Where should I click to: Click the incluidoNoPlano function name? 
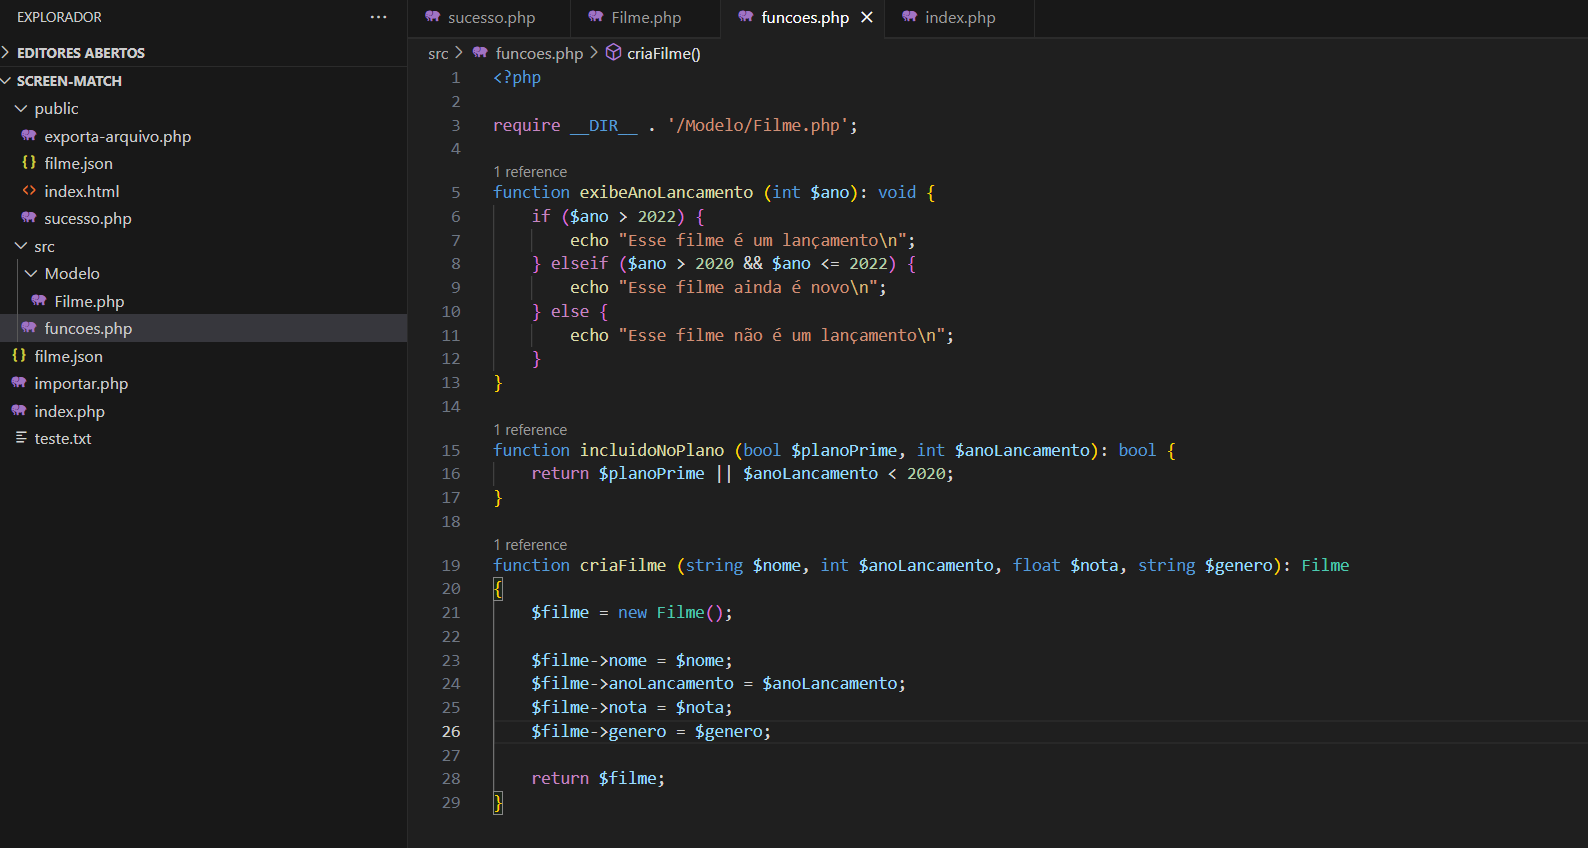click(652, 450)
